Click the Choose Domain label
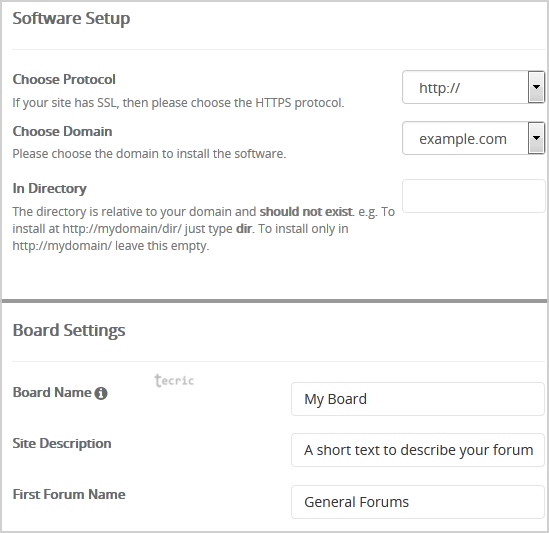The height and width of the screenshot is (533, 549). [x=62, y=131]
